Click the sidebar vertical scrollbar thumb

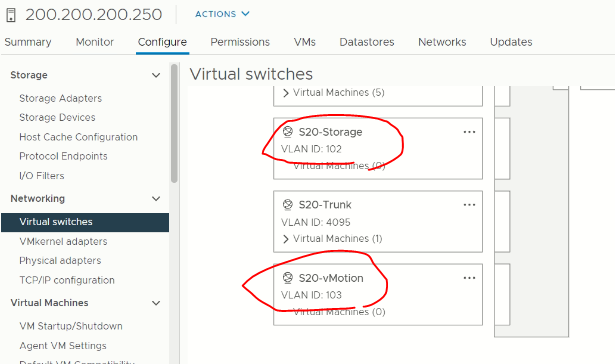pos(174,124)
